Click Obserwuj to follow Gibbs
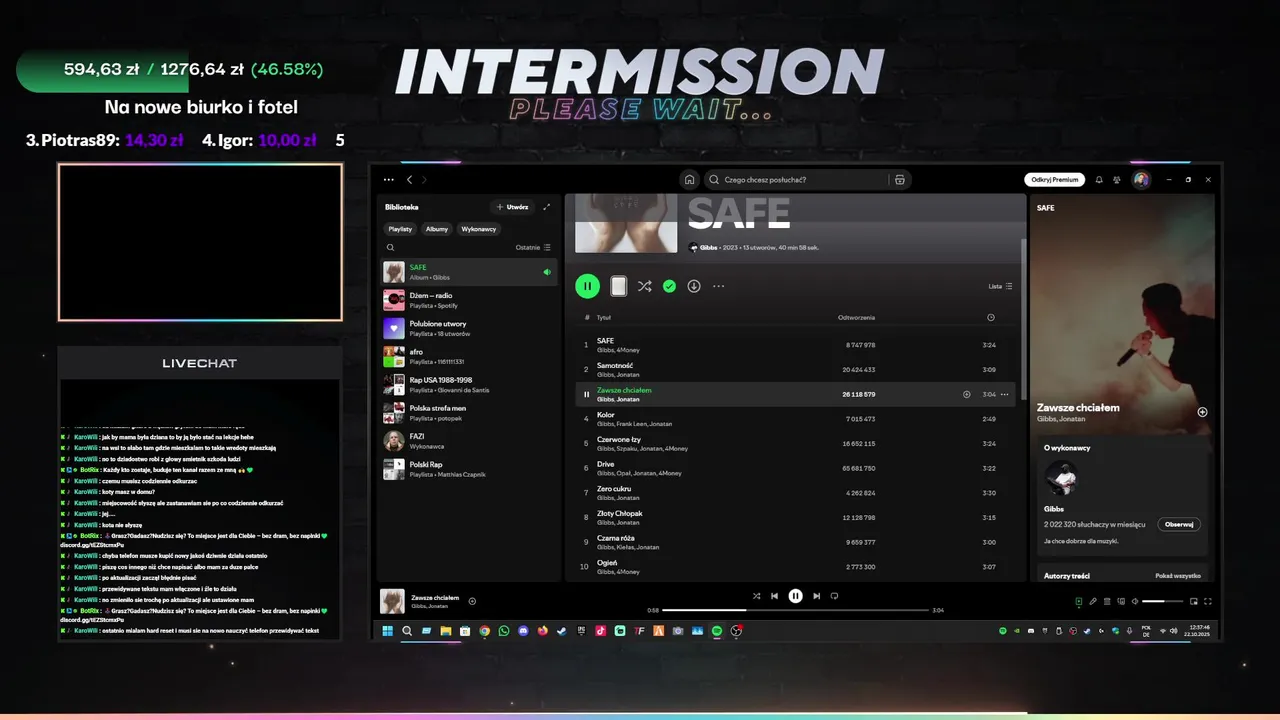Image resolution: width=1280 pixels, height=720 pixels. [1179, 524]
